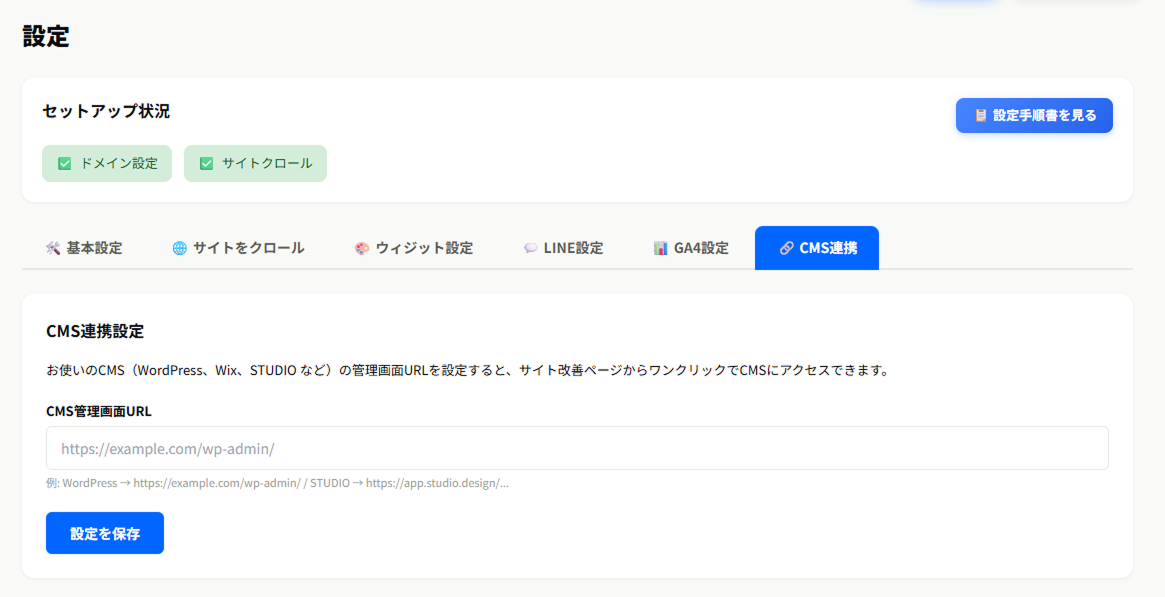Click the CMS連携設定 heading

(95, 331)
